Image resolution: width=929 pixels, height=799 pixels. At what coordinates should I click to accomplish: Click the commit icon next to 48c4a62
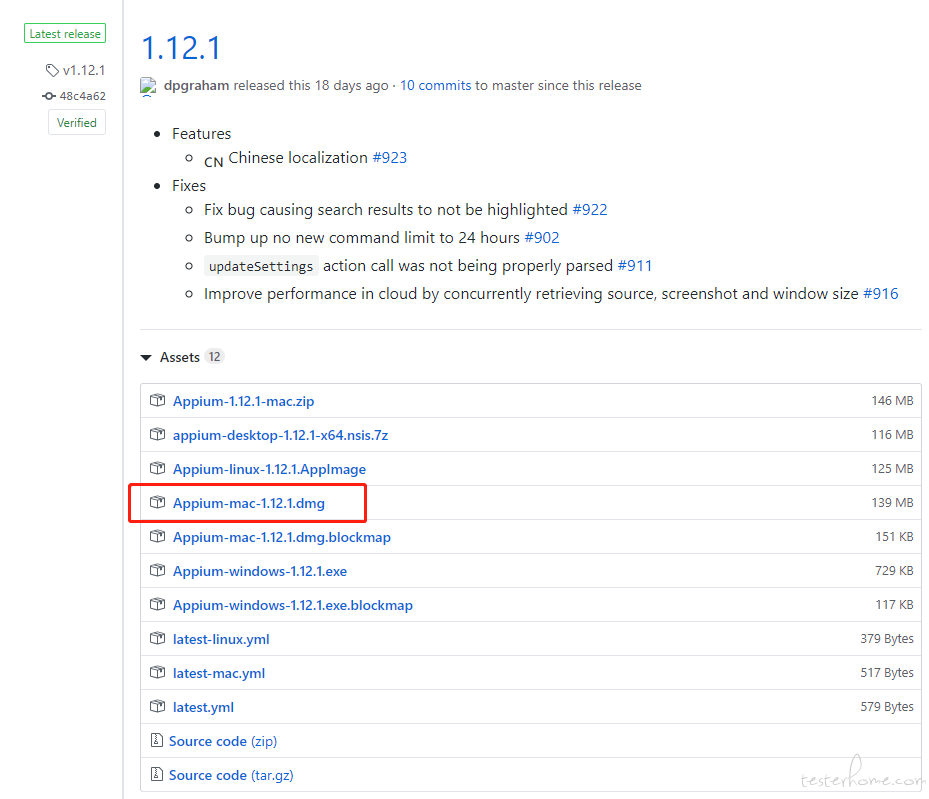49,96
